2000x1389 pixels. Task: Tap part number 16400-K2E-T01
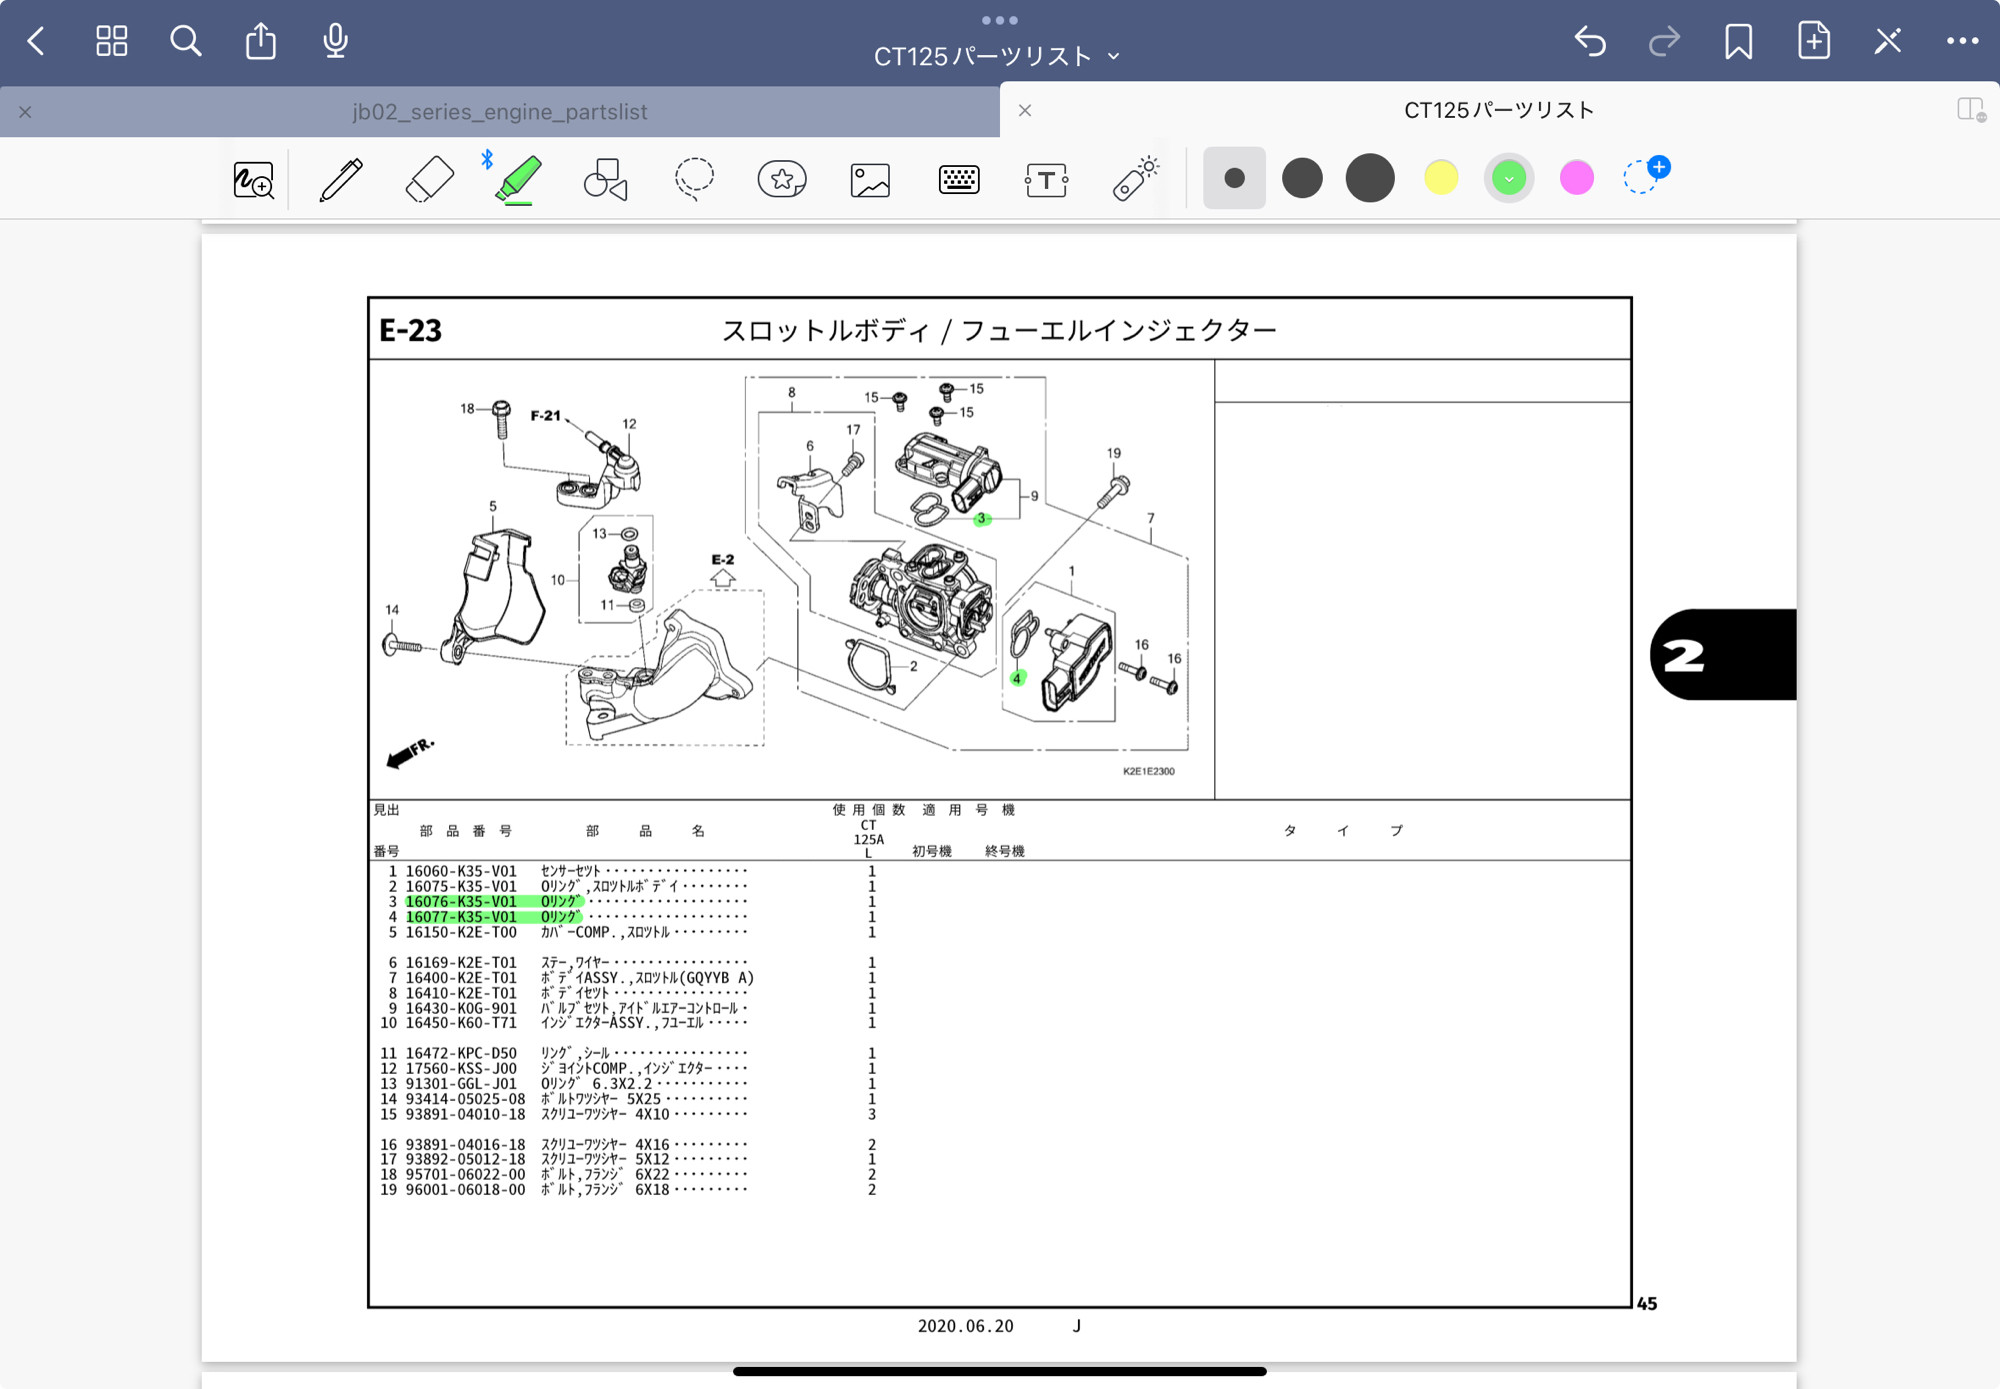tap(461, 978)
